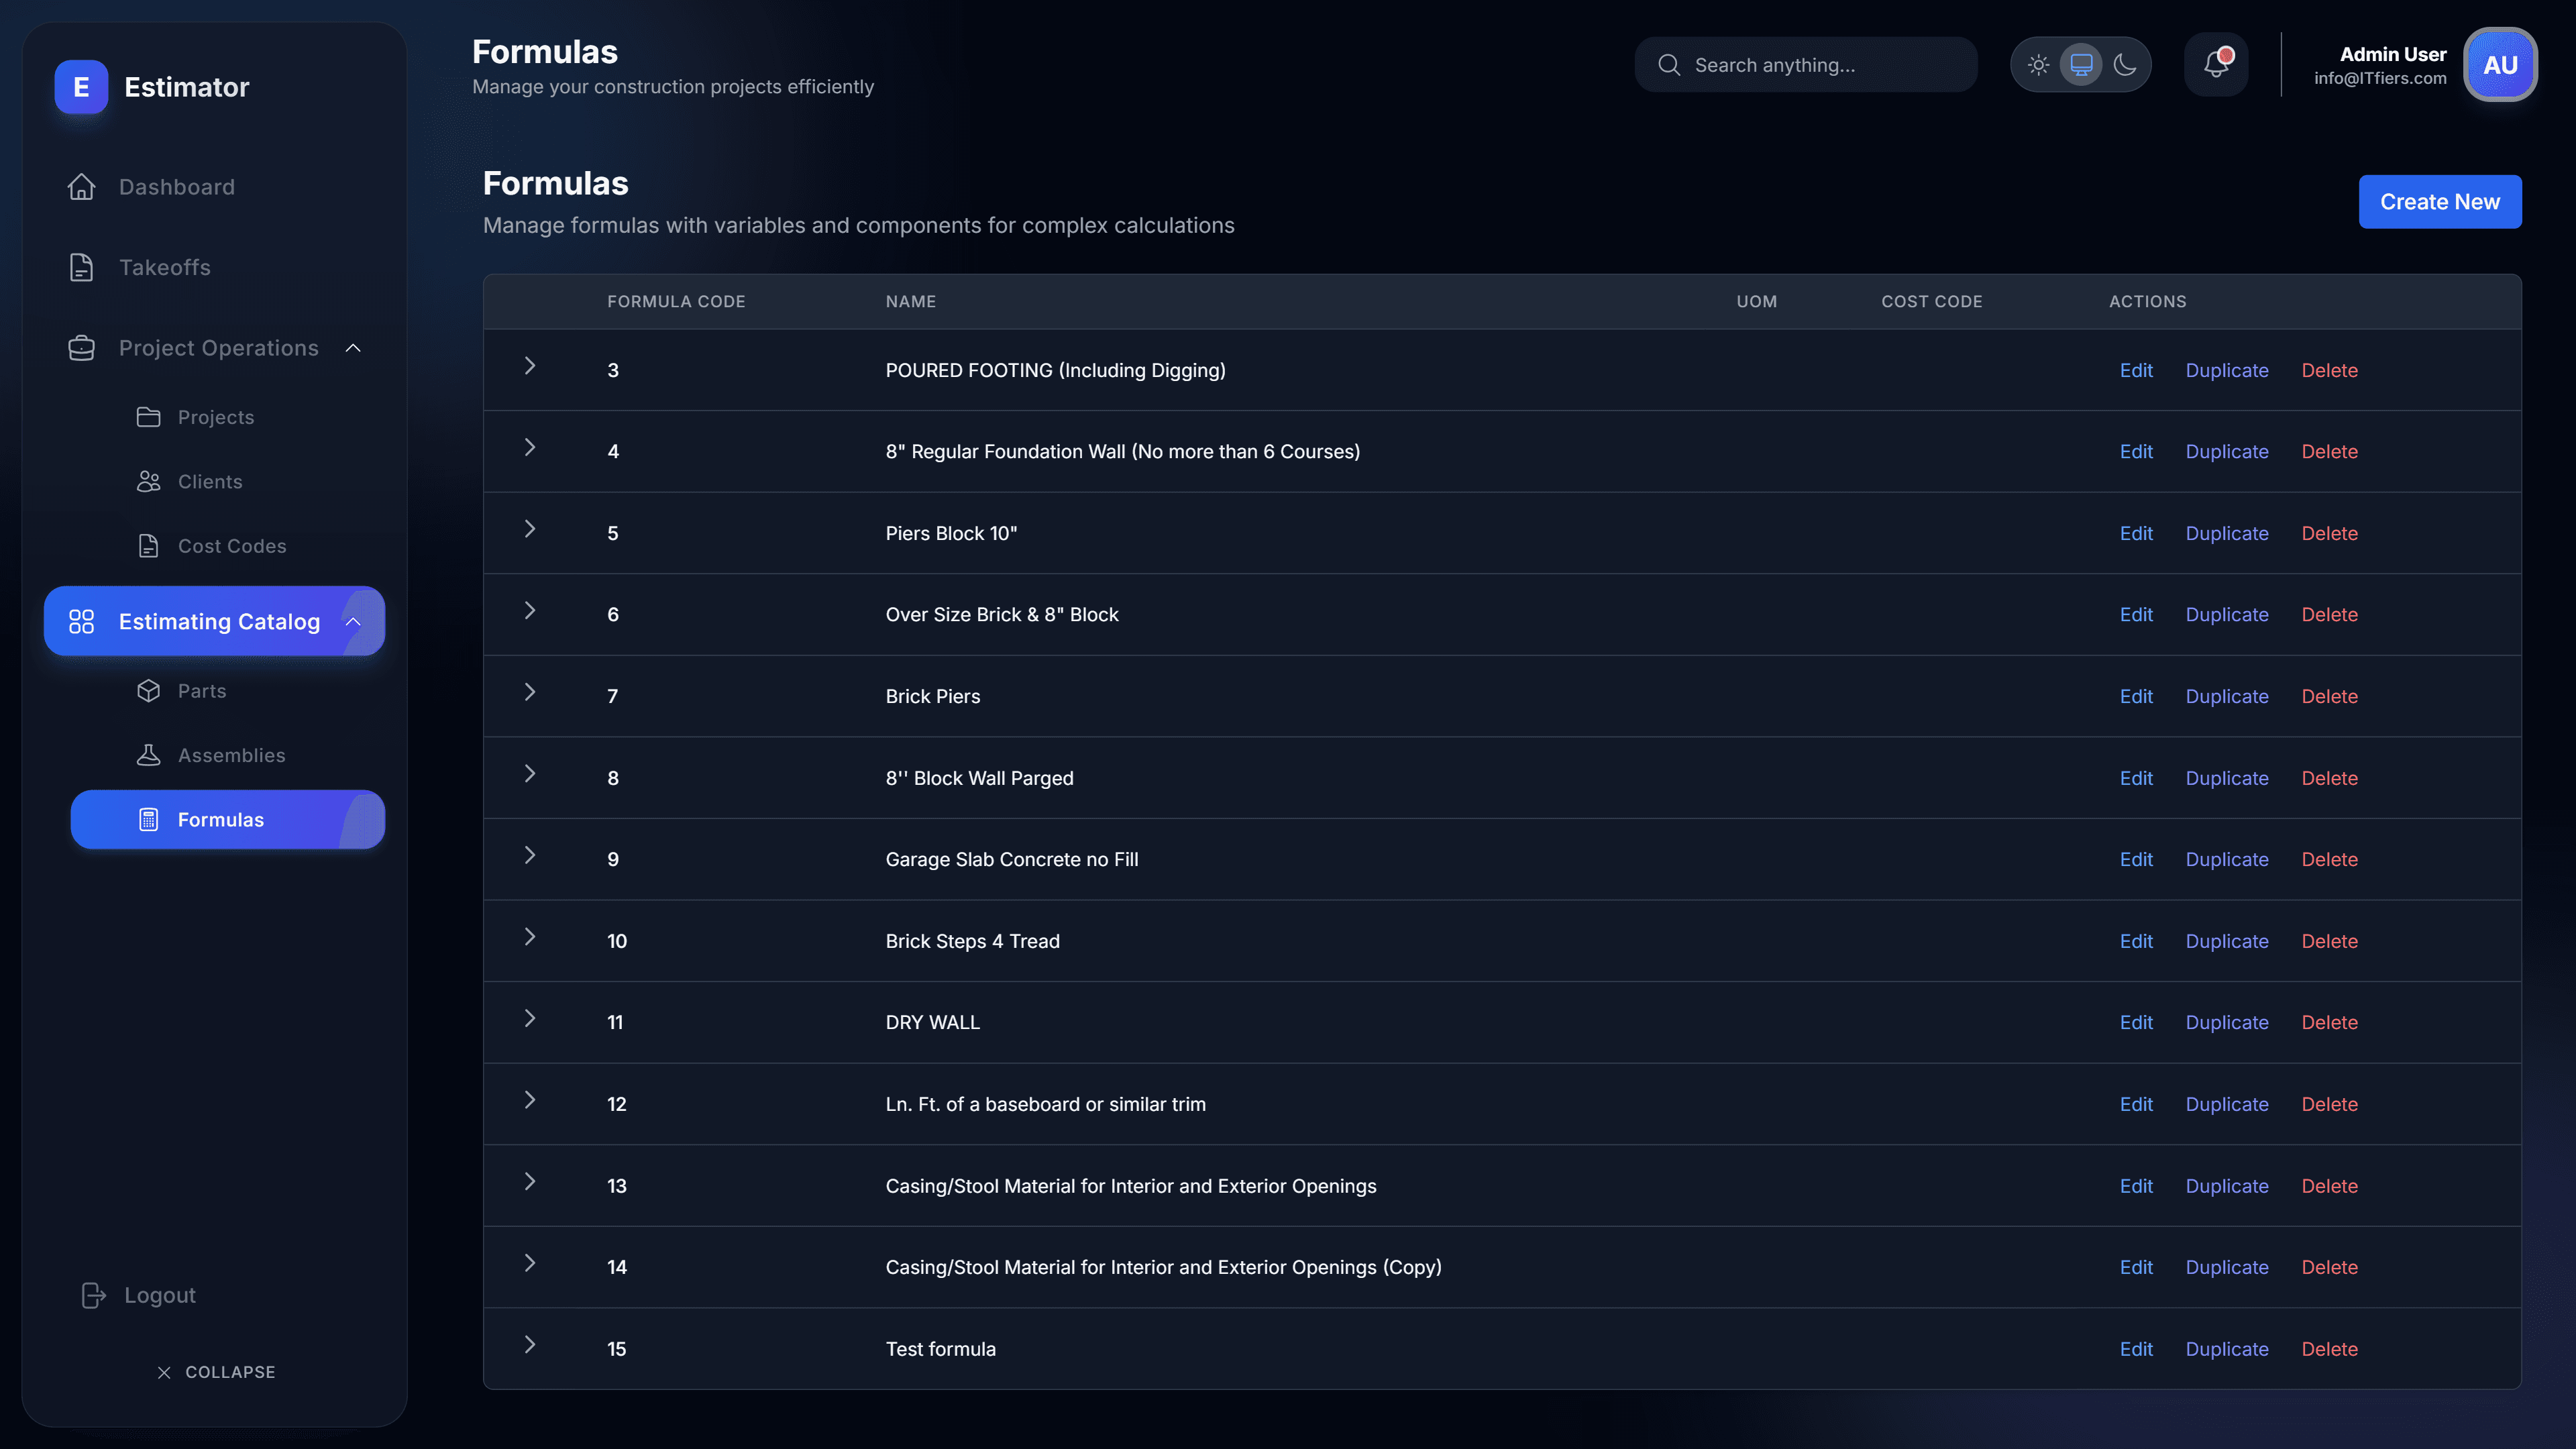Click the AU user avatar
This screenshot has width=2576, height=1449.
[2500, 65]
